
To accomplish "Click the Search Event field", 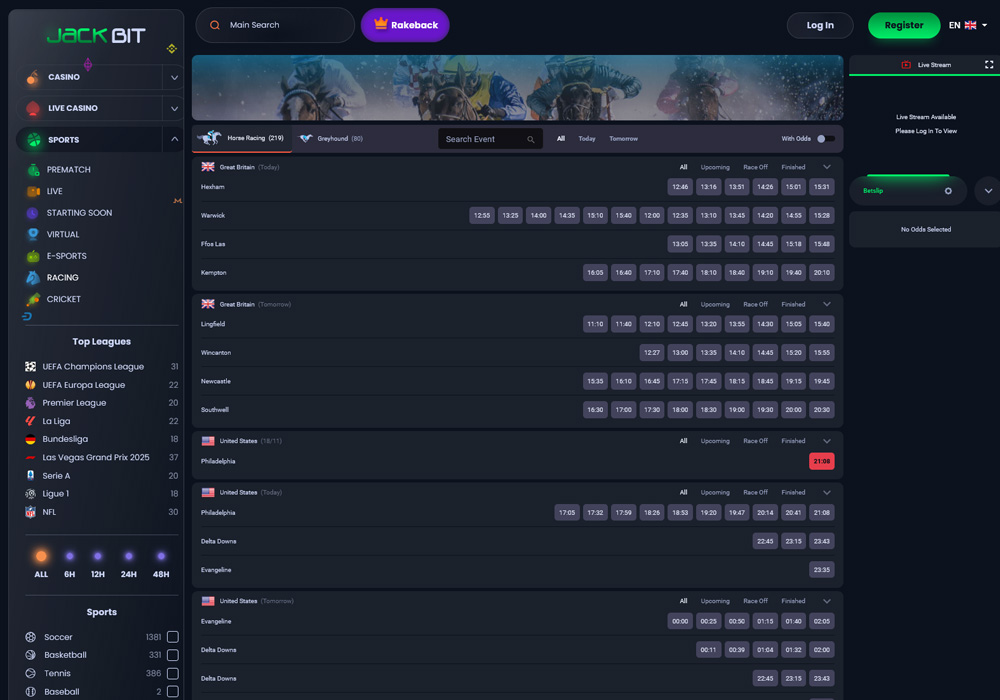I will point(483,139).
